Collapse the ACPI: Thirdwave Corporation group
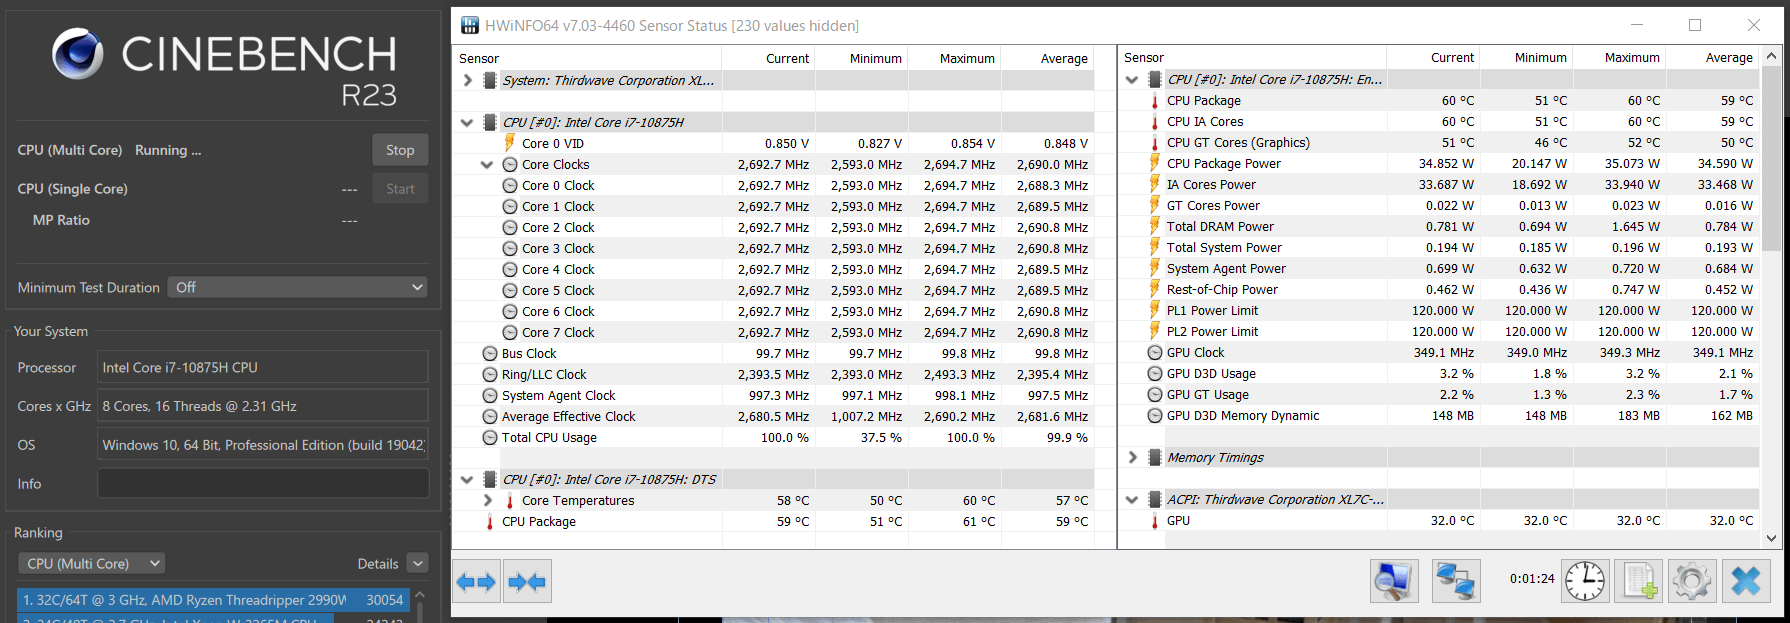 point(1132,499)
